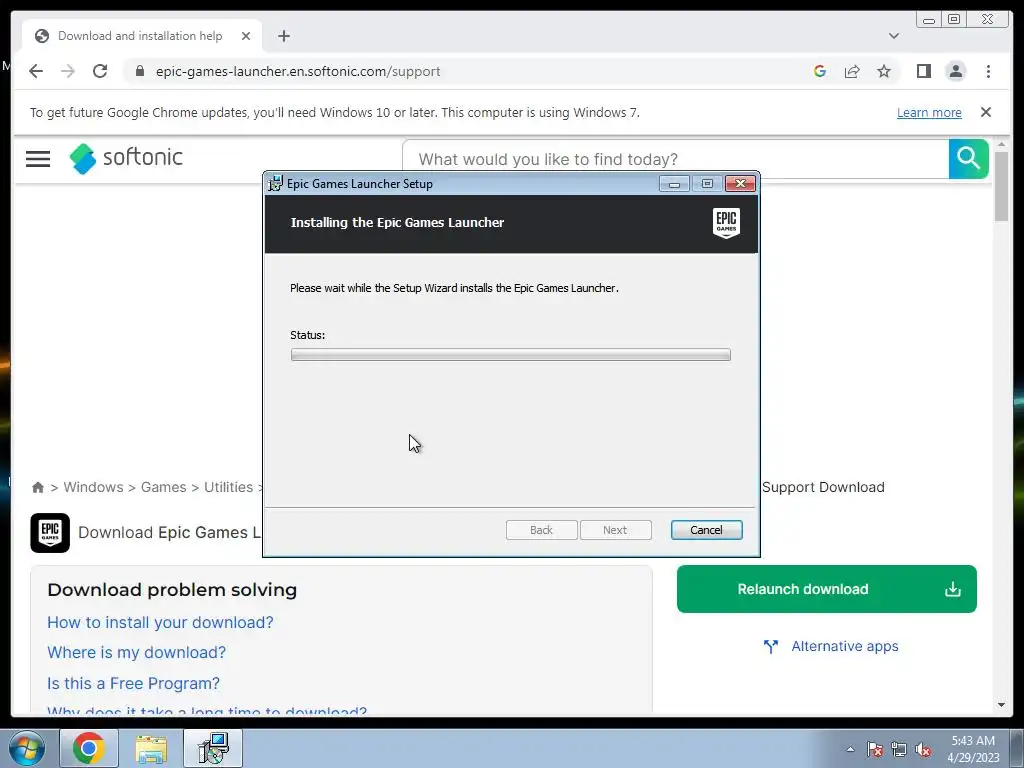Open the Games breadcrumb link

tap(163, 487)
